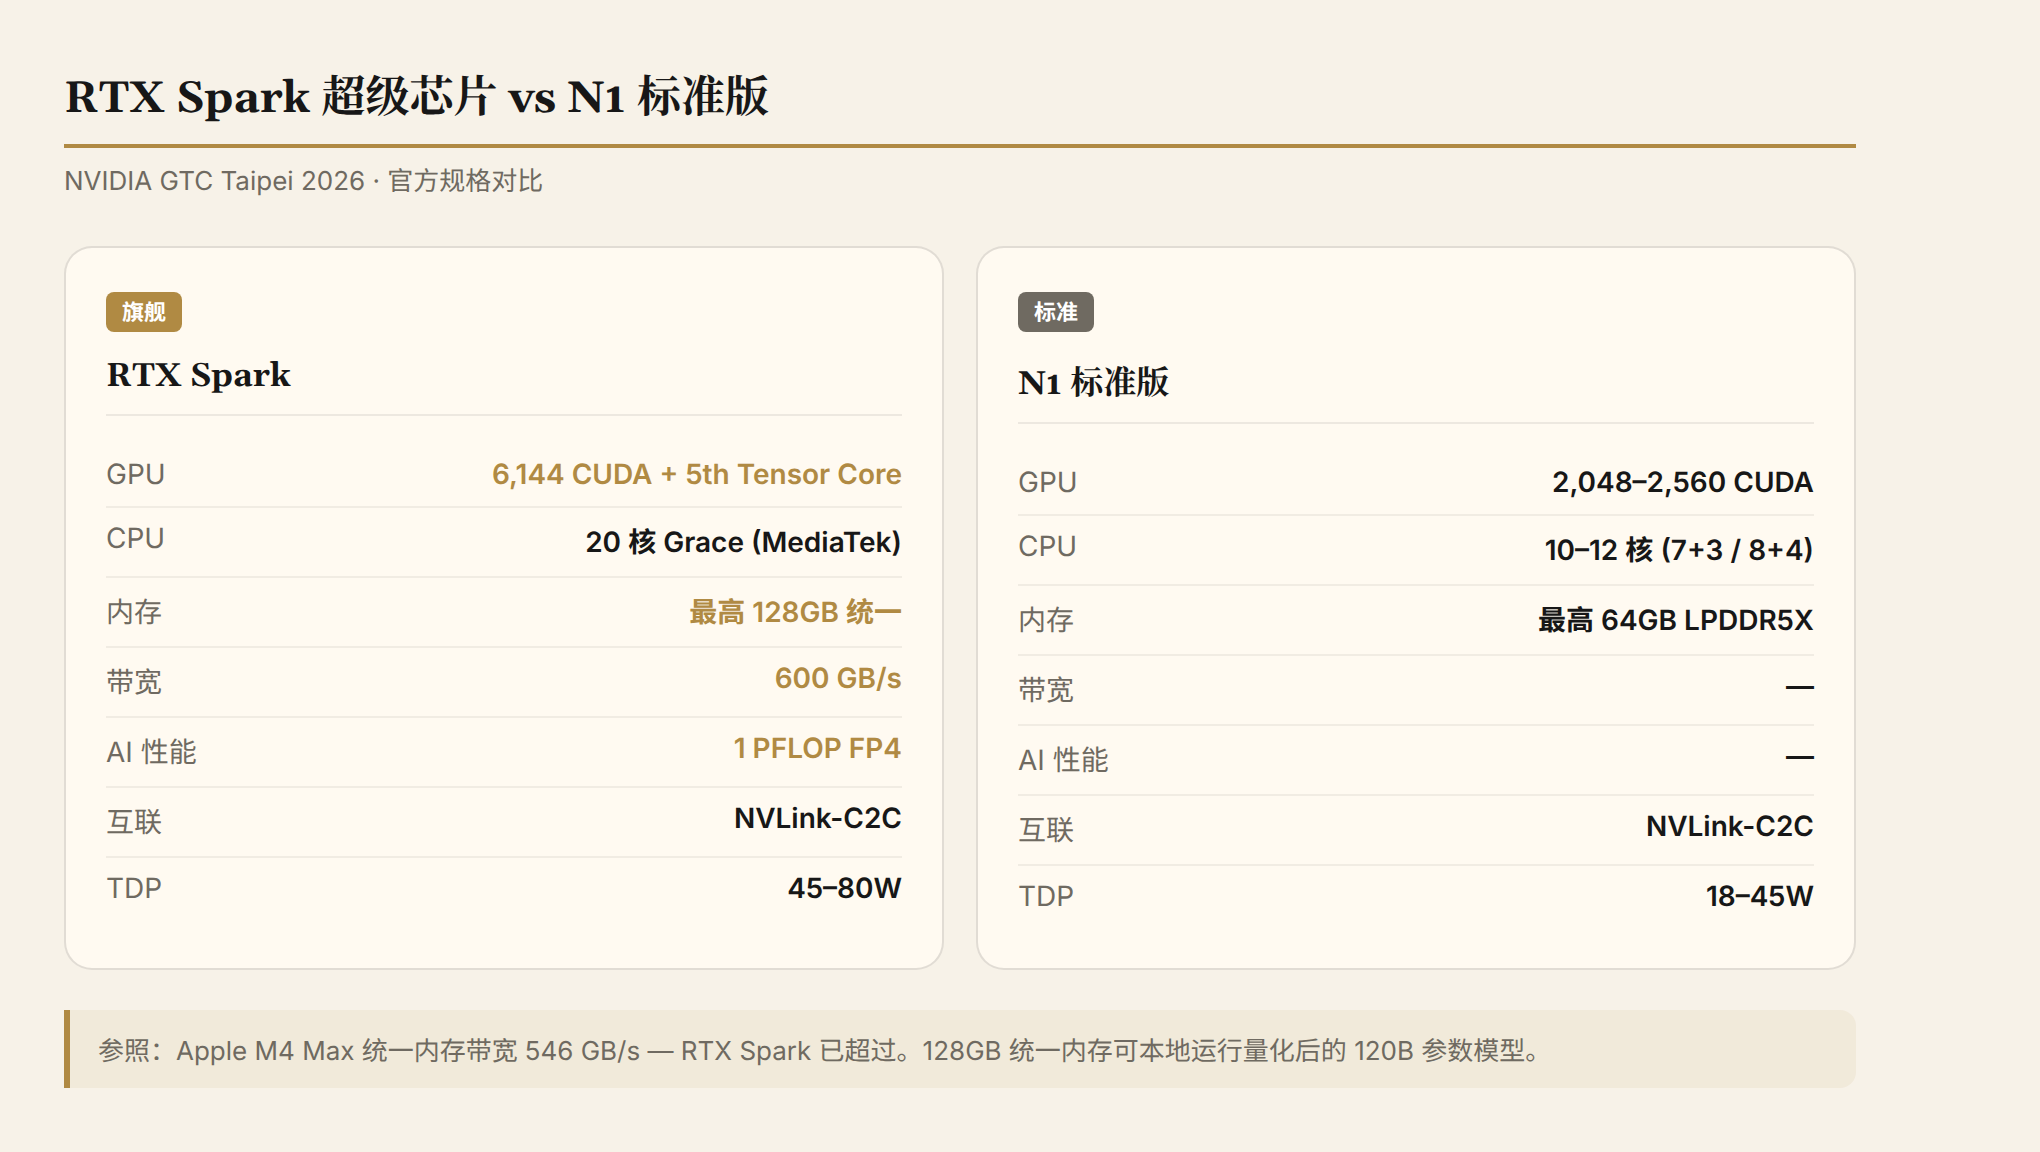
Task: Select '20 核 Grace (MediaTek)' value
Action: tap(743, 542)
